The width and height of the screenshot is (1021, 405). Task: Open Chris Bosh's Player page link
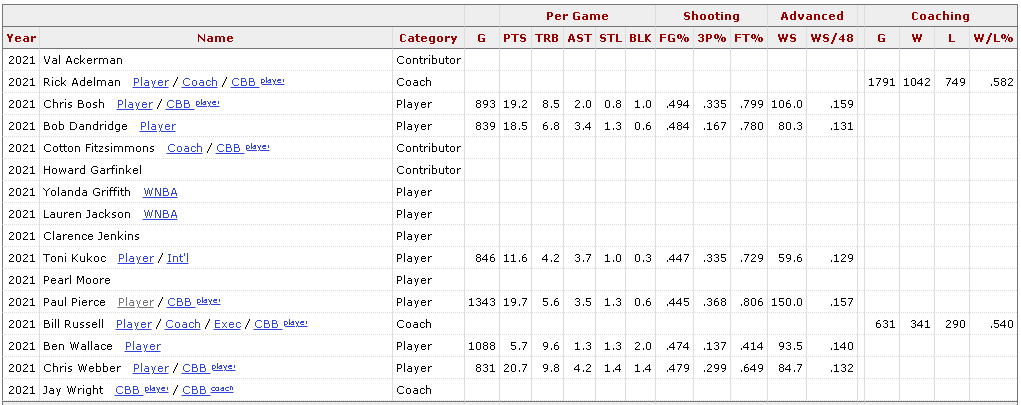(135, 104)
